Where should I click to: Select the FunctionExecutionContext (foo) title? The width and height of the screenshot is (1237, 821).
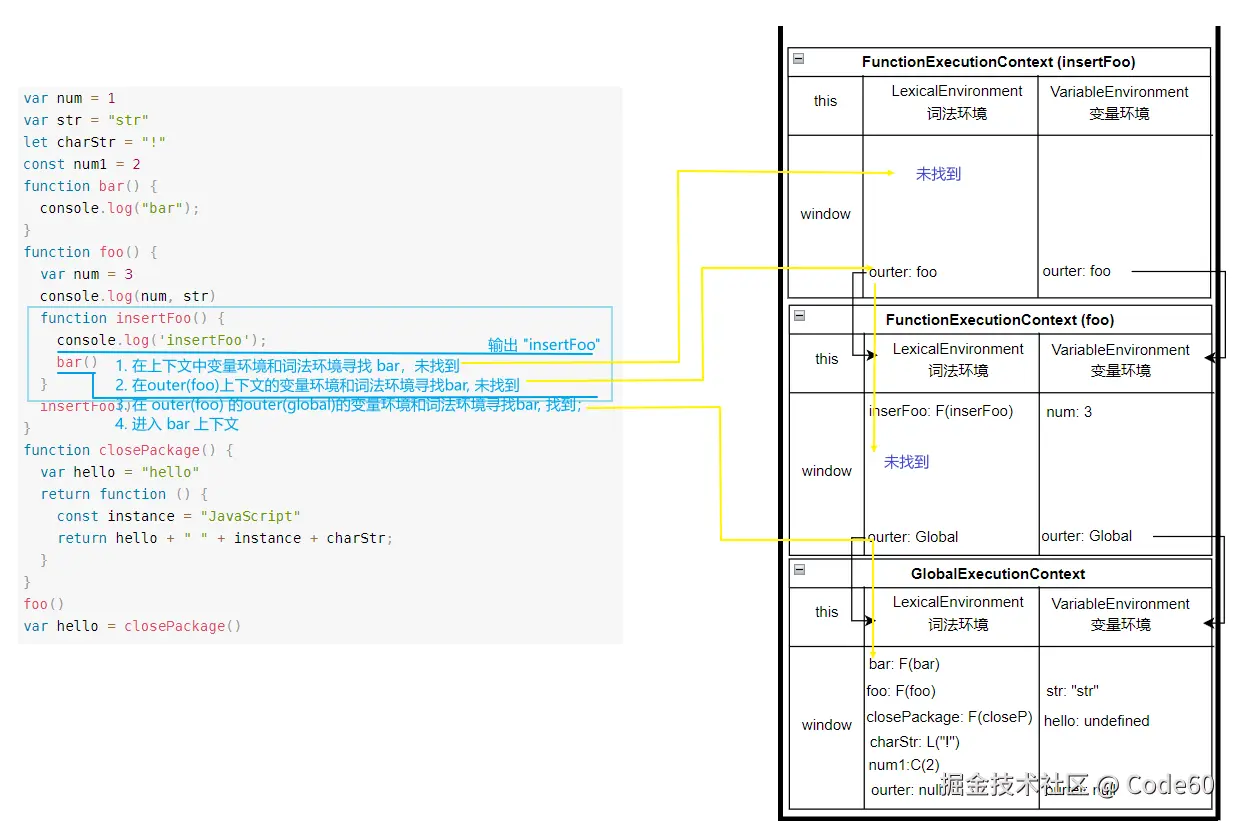pyautogui.click(x=1000, y=320)
